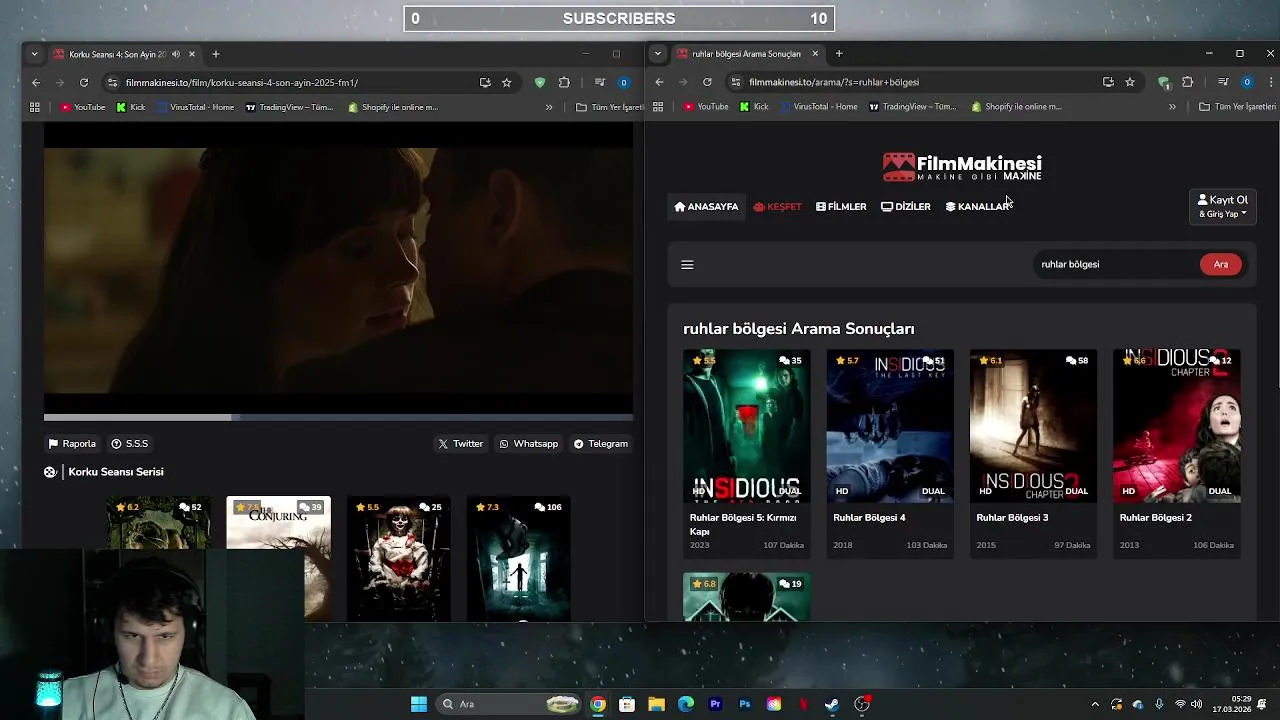The width and height of the screenshot is (1280, 720).
Task: Open VirusTotal bookmark in left window
Action: point(195,107)
